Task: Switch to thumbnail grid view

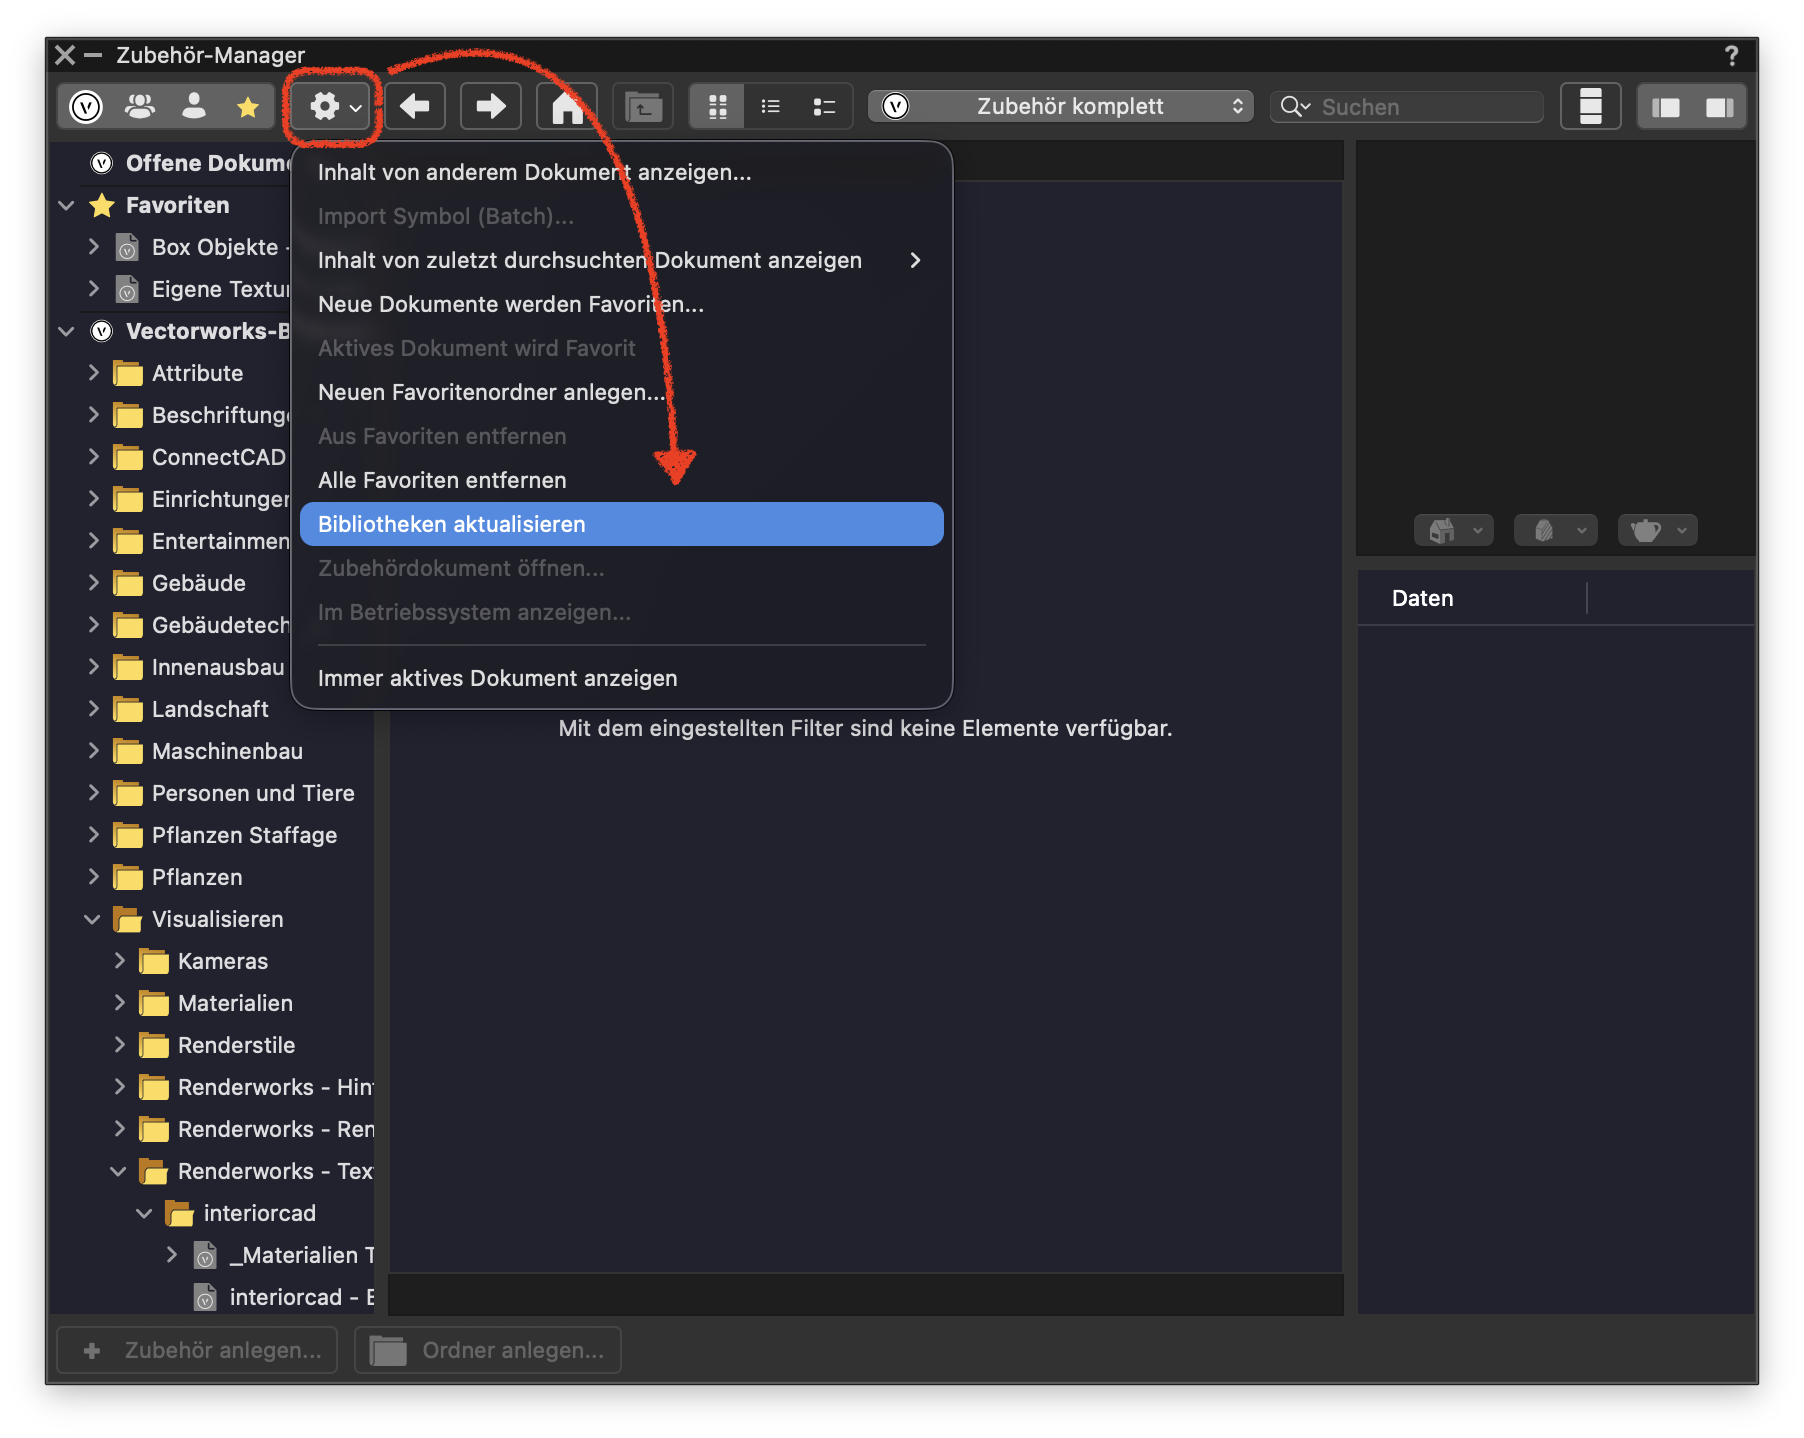Action: tap(717, 106)
